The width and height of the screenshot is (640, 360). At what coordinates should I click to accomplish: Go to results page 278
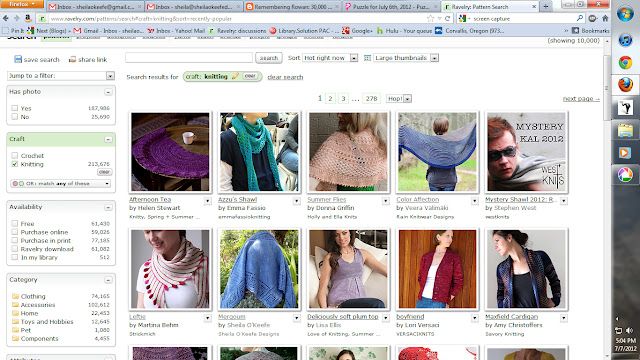coord(371,98)
